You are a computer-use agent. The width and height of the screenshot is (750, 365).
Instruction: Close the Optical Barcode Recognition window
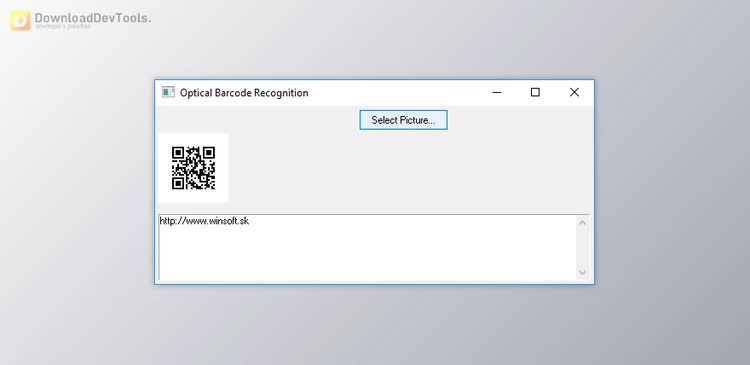pos(574,92)
